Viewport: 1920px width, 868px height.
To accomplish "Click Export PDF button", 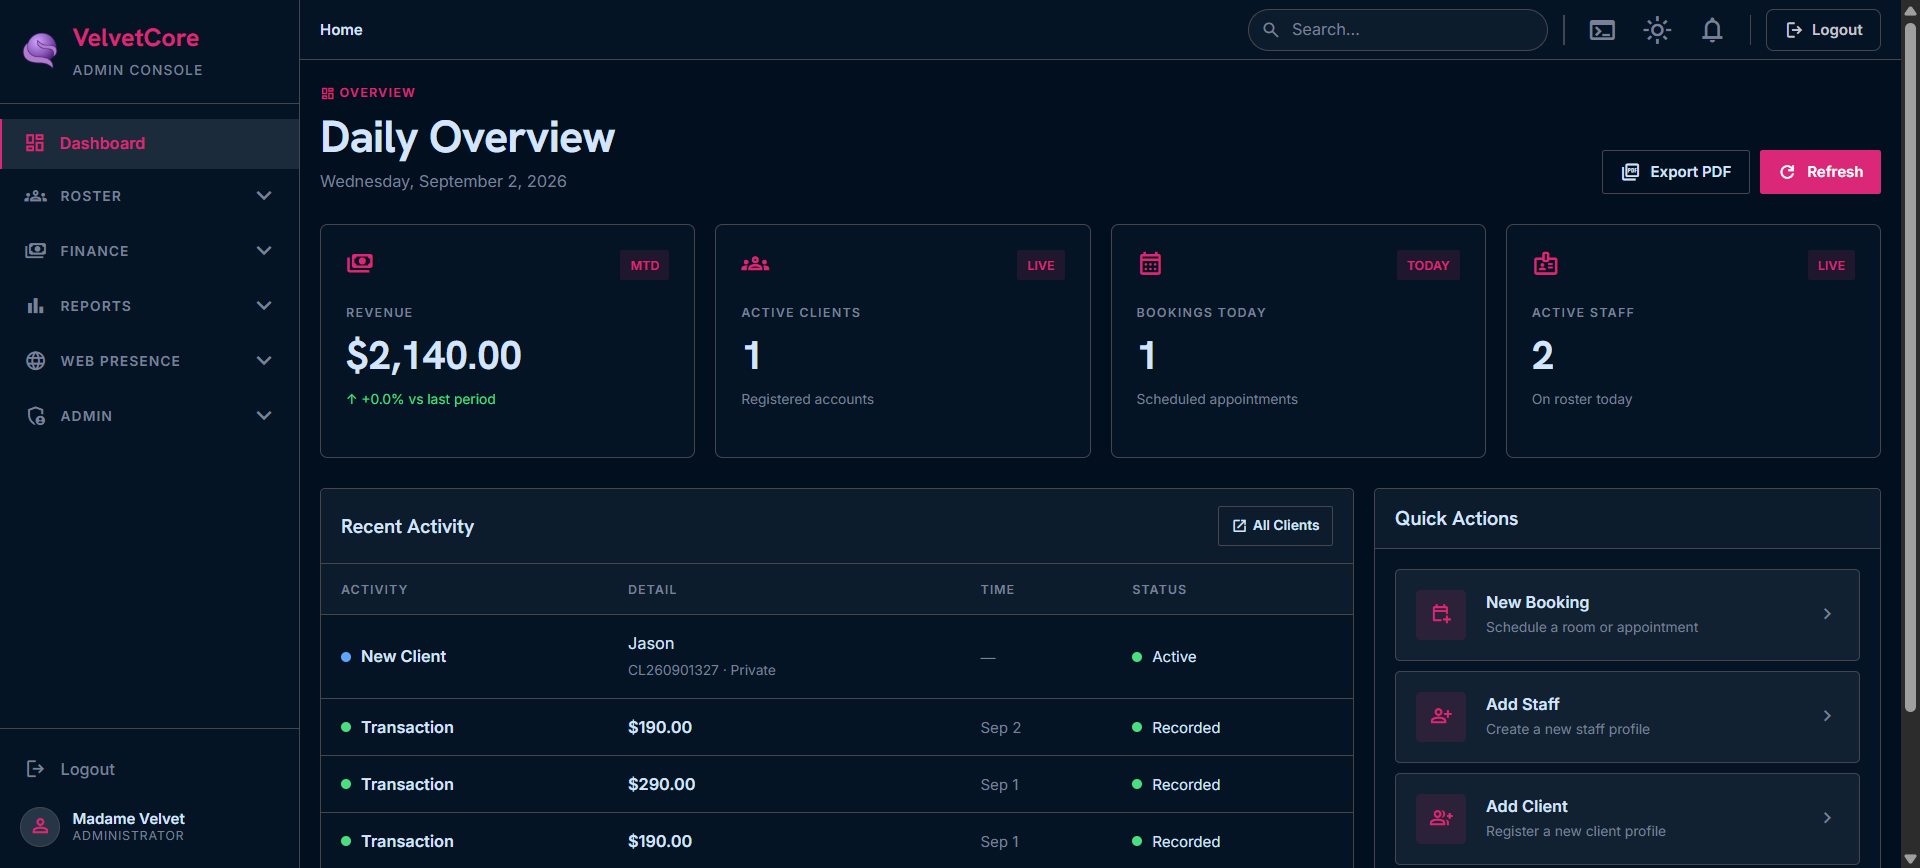I will point(1675,172).
